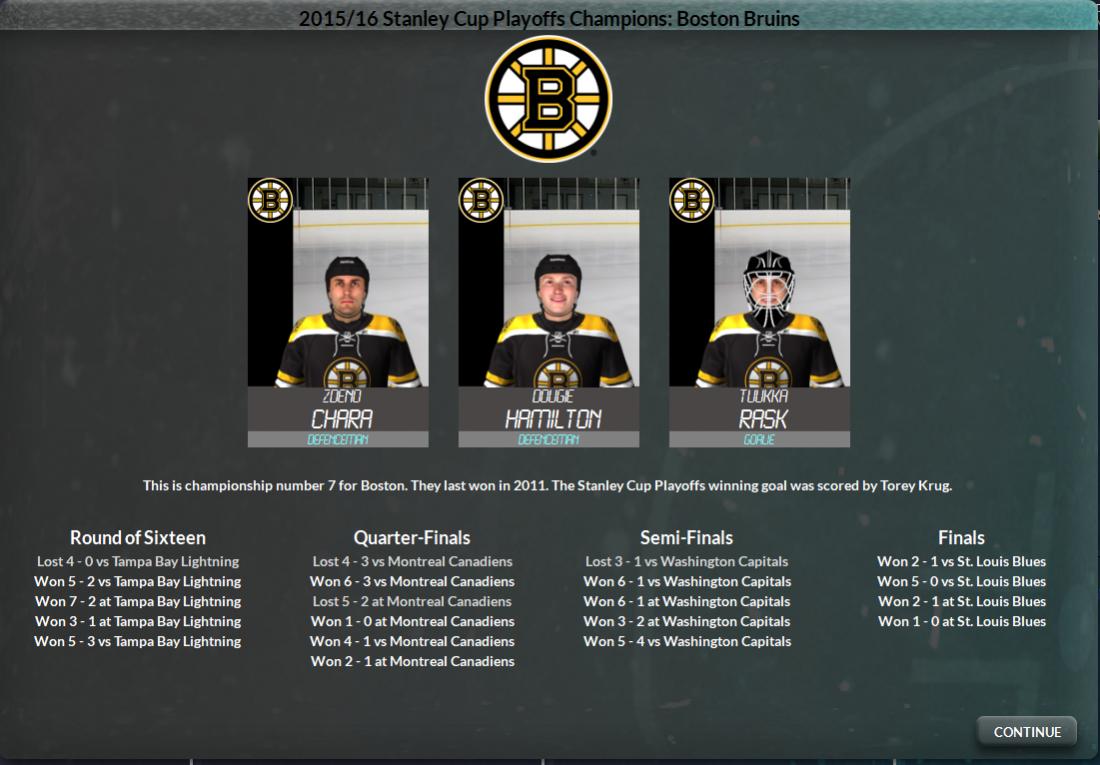This screenshot has width=1100, height=765.
Task: Click Won 2 - 1 at St. Louis Blues
Action: click(x=961, y=601)
